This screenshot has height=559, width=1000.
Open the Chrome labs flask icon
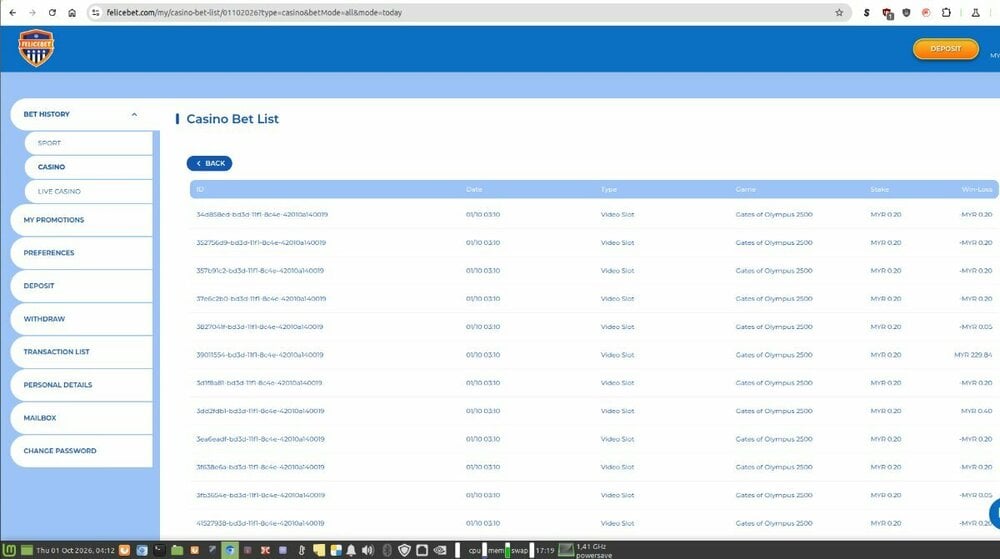975,13
